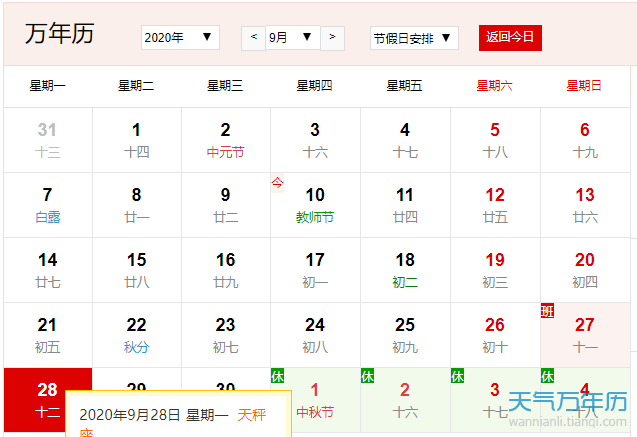The image size is (637, 437).
Task: Select September 9 廿二
Action: [x=226, y=205]
